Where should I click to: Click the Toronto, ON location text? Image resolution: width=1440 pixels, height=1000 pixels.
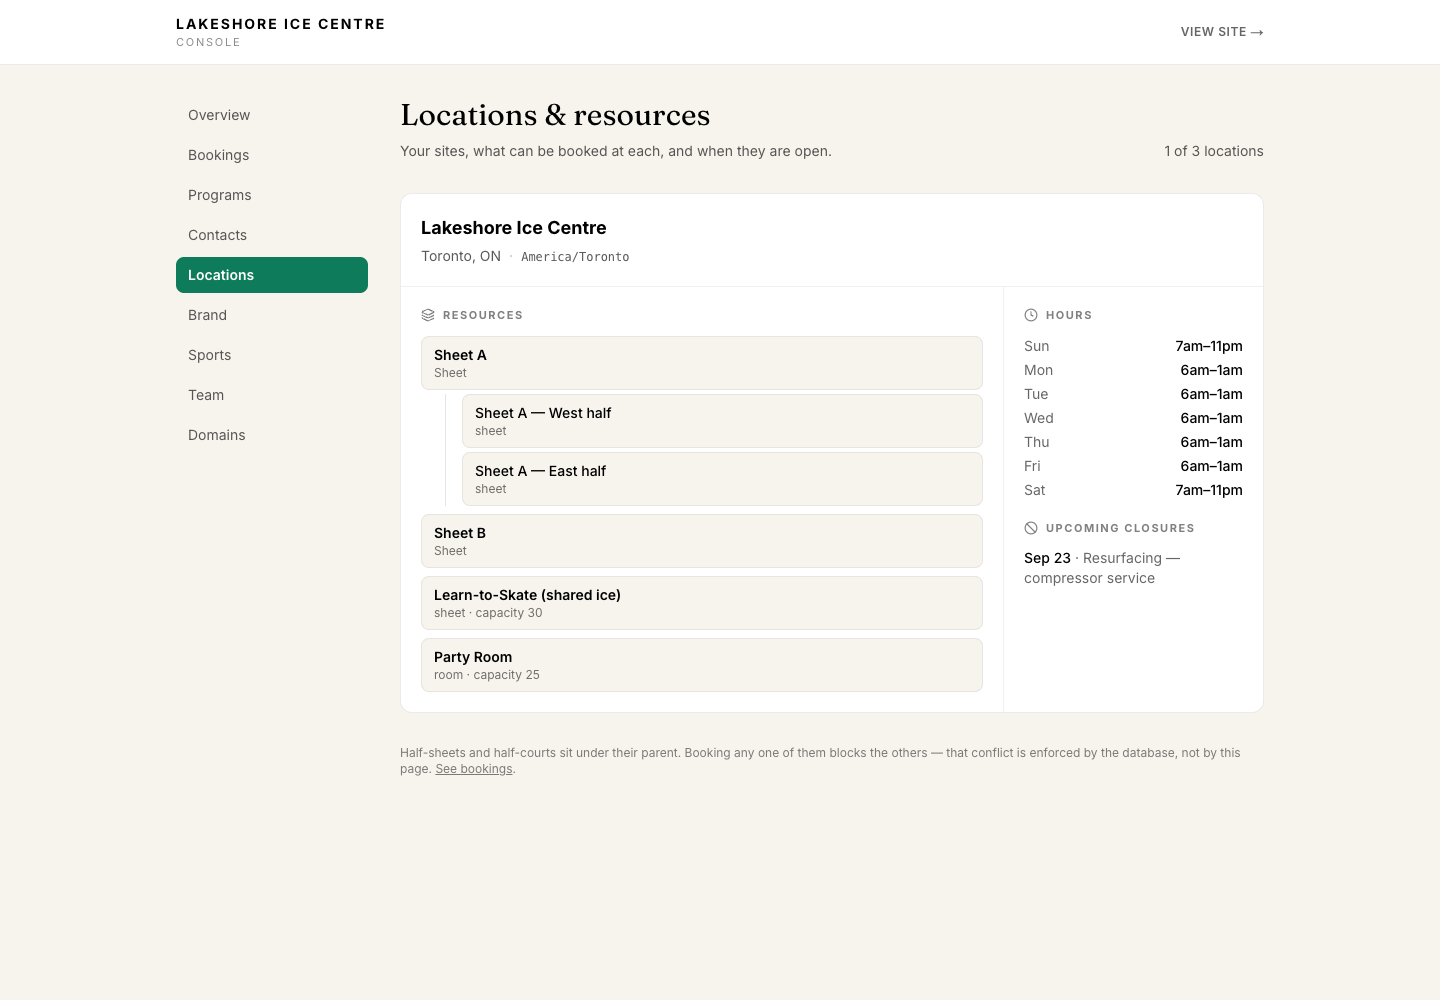point(461,256)
